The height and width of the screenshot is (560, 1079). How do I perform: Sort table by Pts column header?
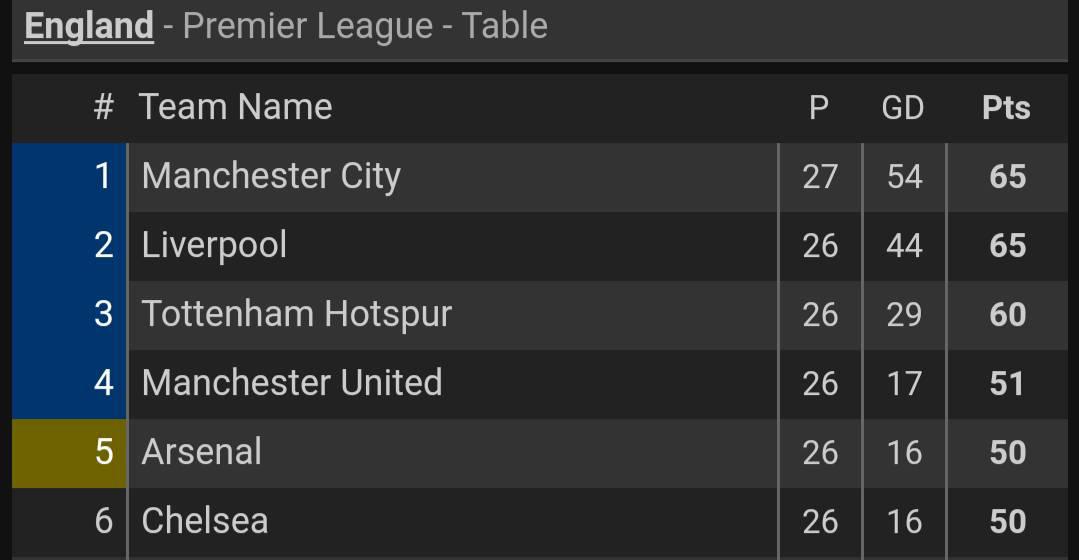pos(1005,108)
